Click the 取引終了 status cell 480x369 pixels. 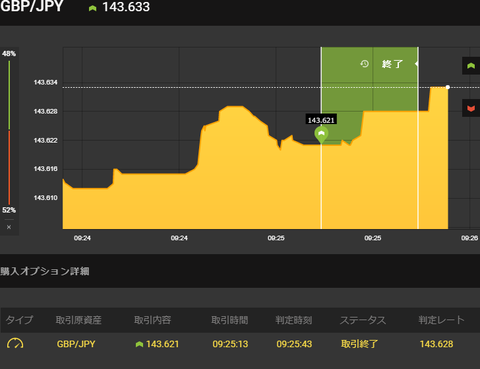point(359,344)
